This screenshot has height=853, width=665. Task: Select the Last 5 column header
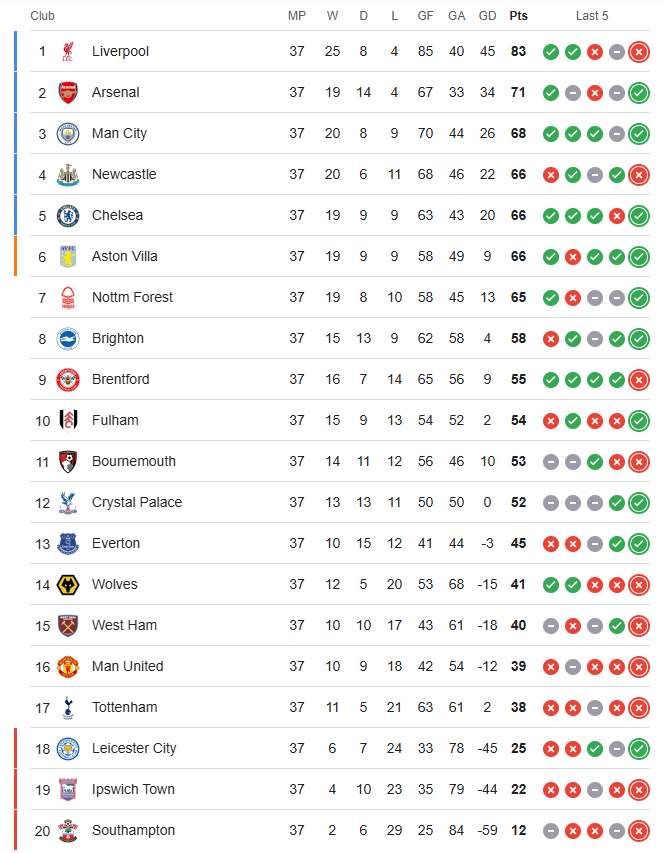coord(592,16)
